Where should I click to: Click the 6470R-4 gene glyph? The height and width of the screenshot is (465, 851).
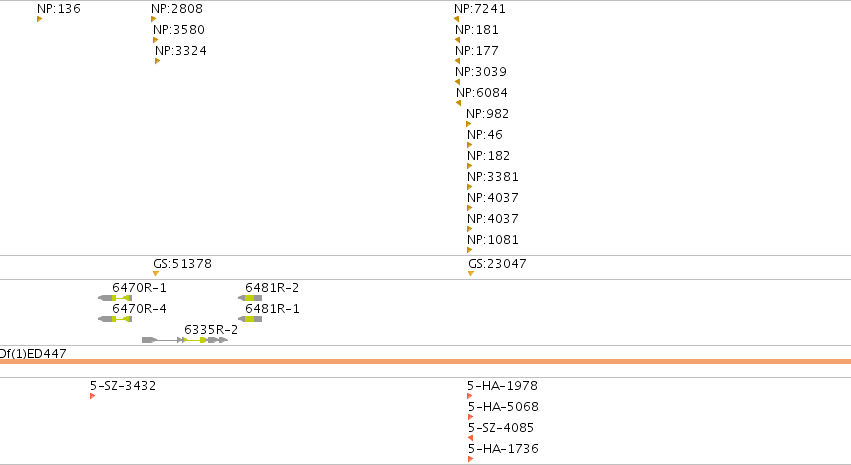coord(115,319)
